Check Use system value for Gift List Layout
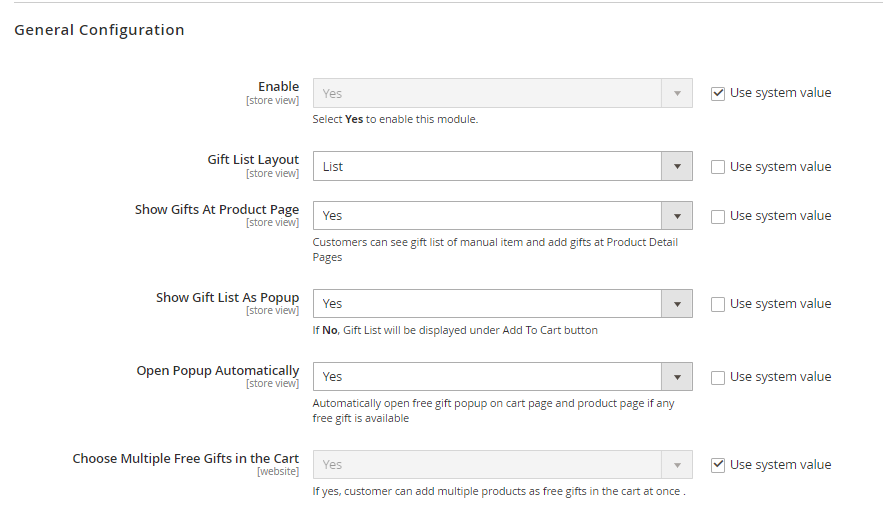This screenshot has width=883, height=509. 718,167
